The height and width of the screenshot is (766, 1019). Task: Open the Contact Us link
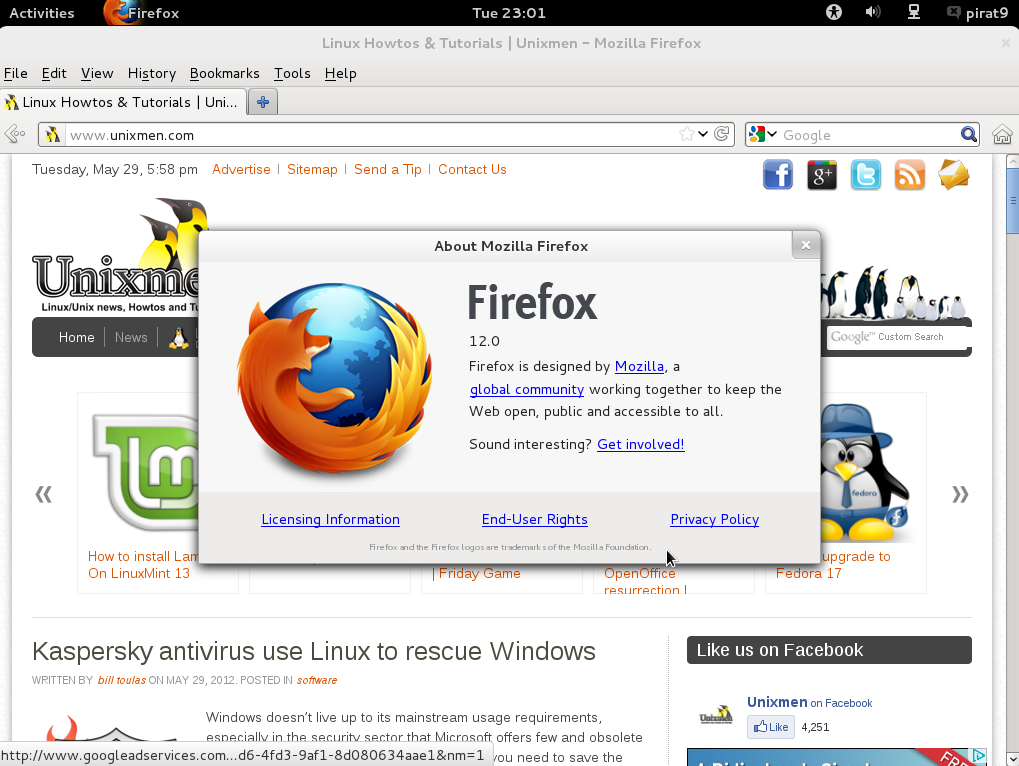point(472,170)
